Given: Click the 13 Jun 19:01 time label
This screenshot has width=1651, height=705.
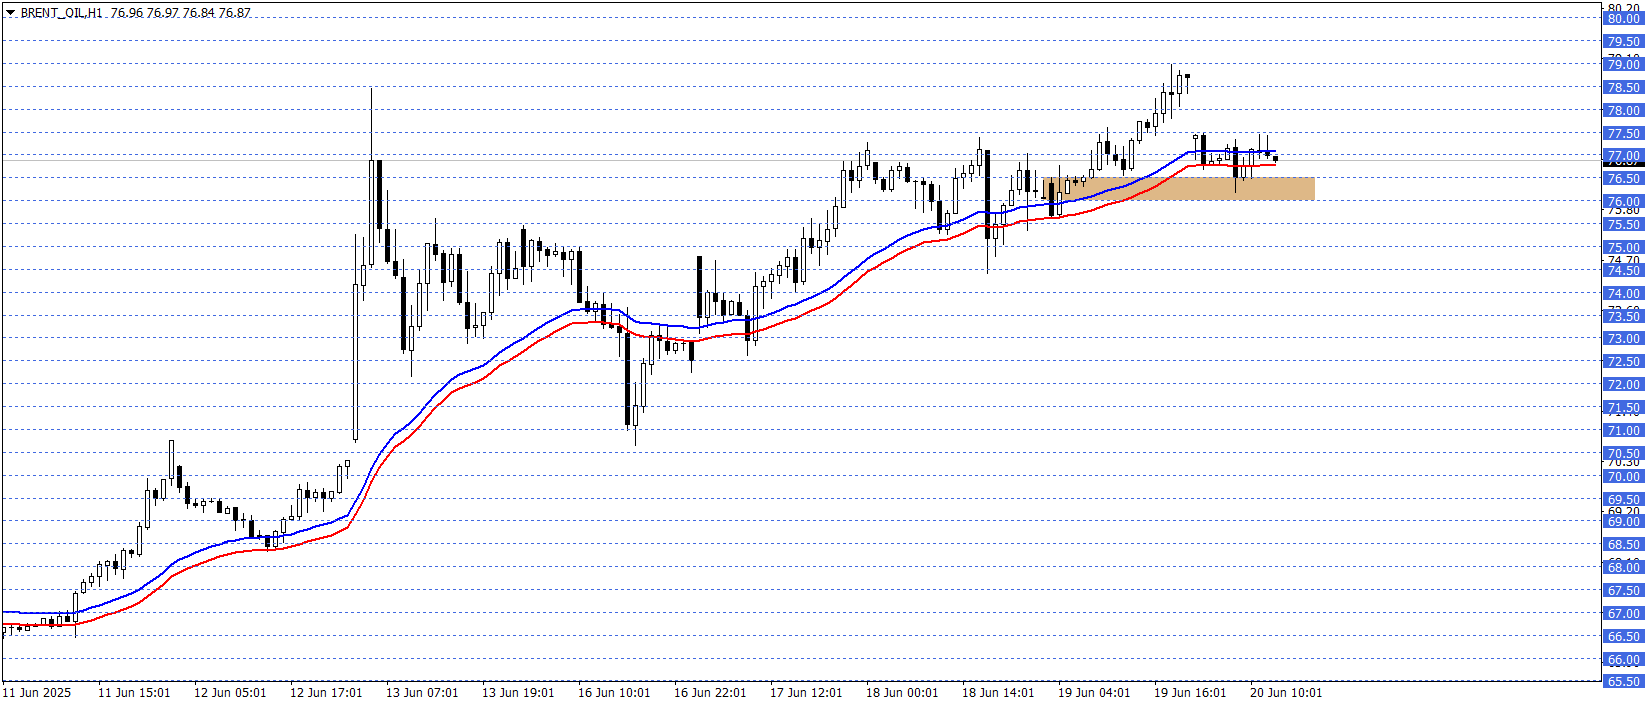Looking at the screenshot, I should click(x=518, y=693).
